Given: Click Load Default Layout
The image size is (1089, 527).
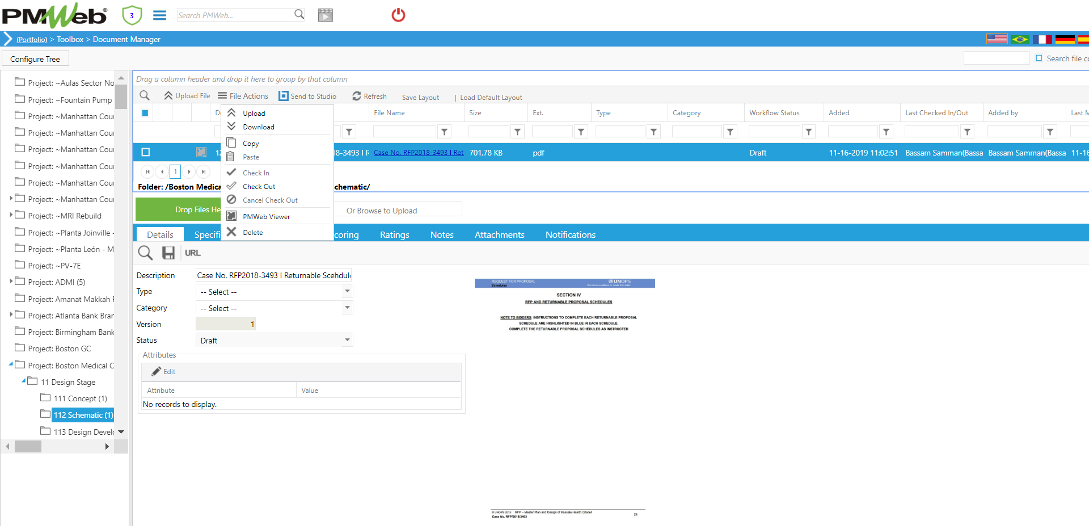Looking at the screenshot, I should click(x=491, y=97).
